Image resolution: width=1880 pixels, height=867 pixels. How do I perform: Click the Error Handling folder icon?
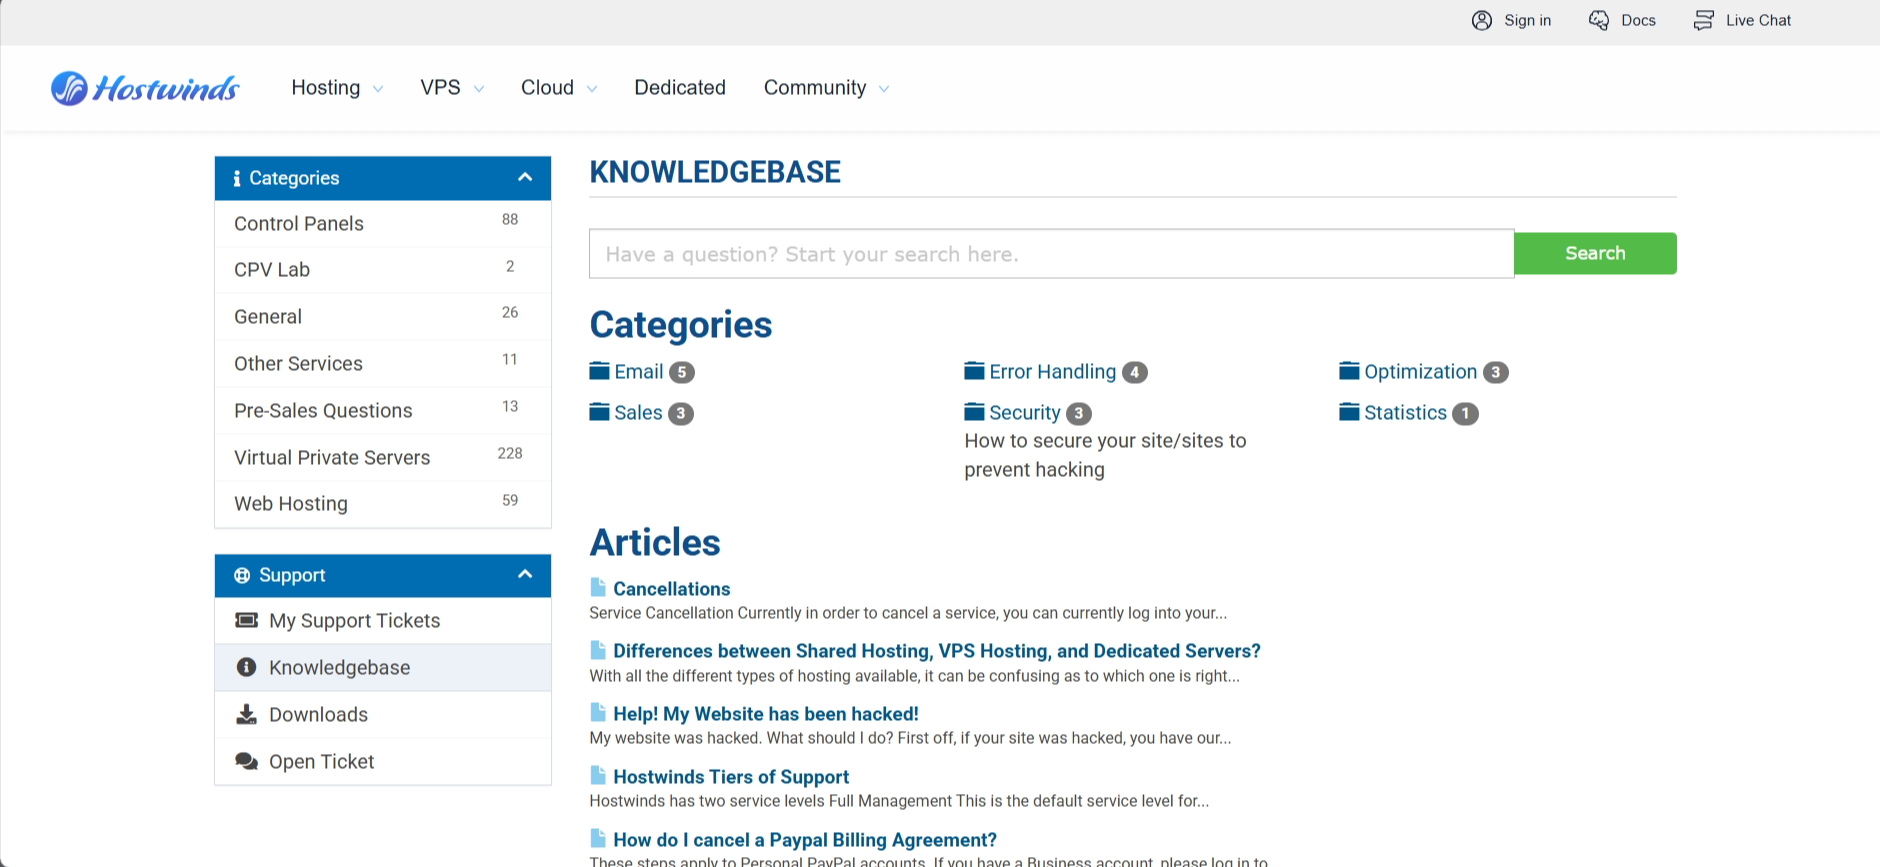pyautogui.click(x=974, y=371)
